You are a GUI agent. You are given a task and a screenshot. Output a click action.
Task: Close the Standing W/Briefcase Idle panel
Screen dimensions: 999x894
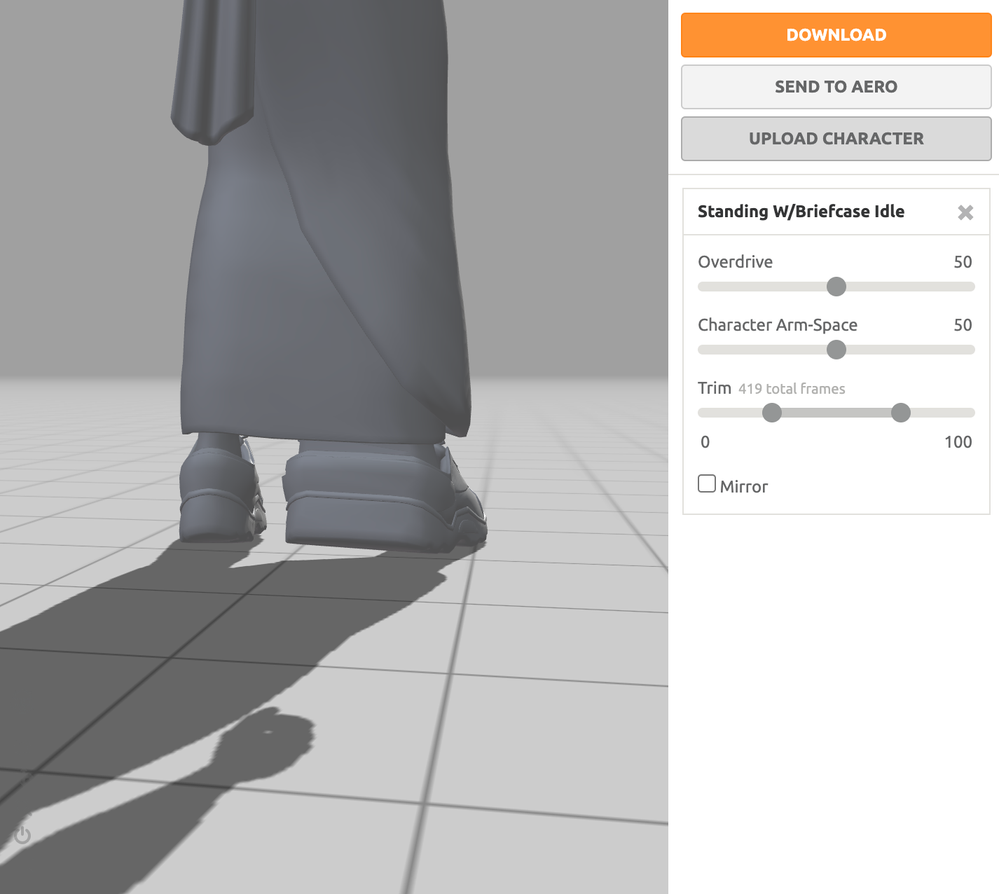click(x=965, y=212)
